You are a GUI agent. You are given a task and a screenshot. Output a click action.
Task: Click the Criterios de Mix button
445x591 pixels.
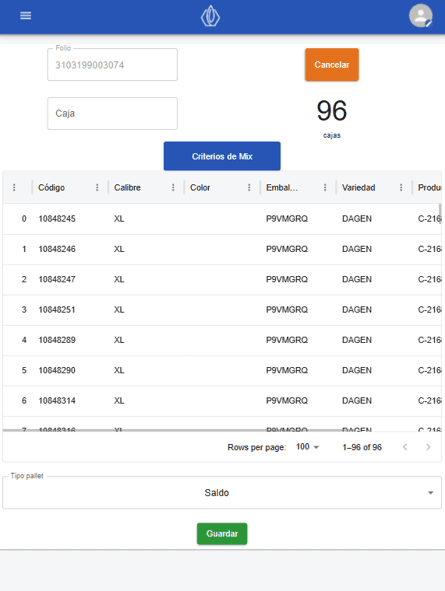222,156
